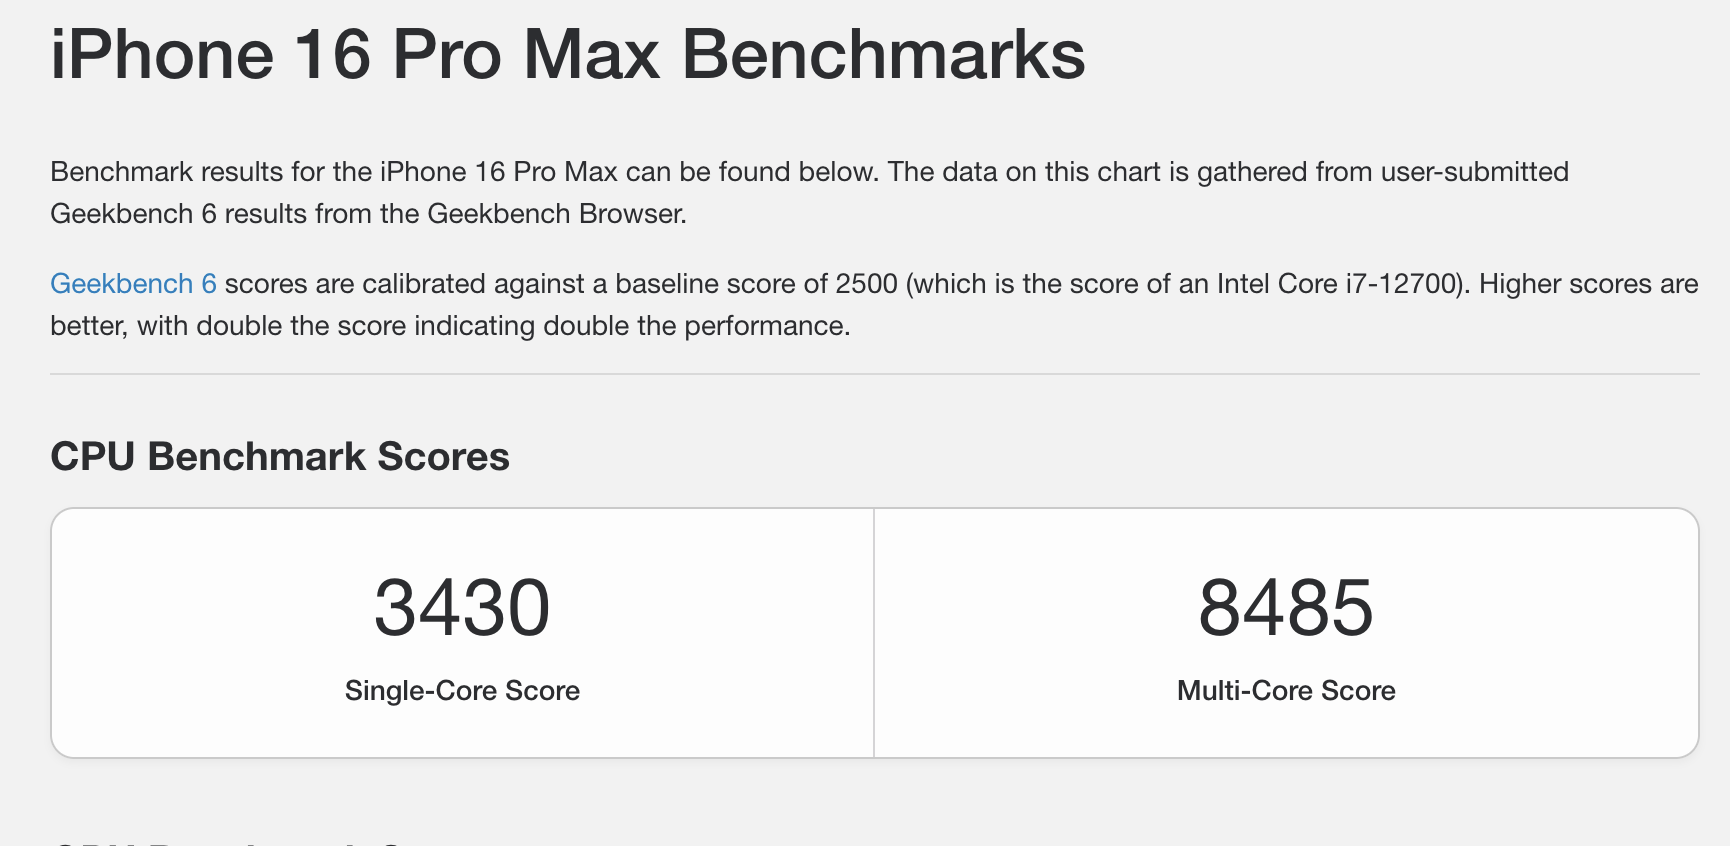This screenshot has width=1730, height=846.
Task: Click the 'Intel Core i7-12700' text
Action: [1335, 284]
